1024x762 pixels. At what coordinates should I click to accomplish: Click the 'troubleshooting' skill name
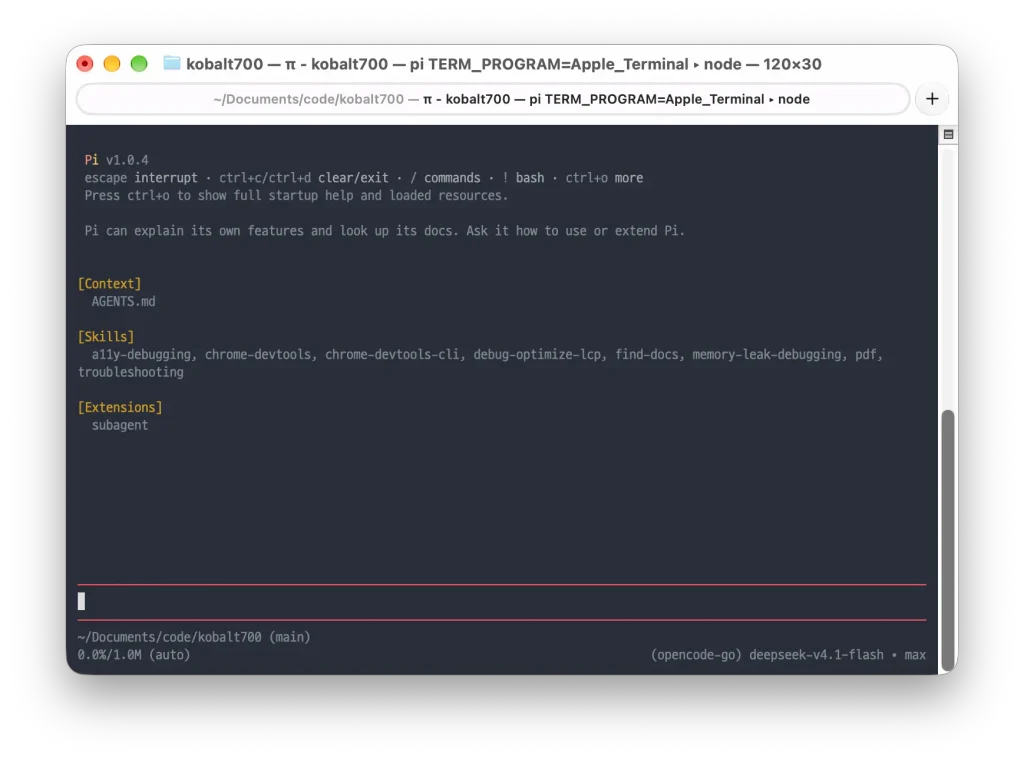131,372
